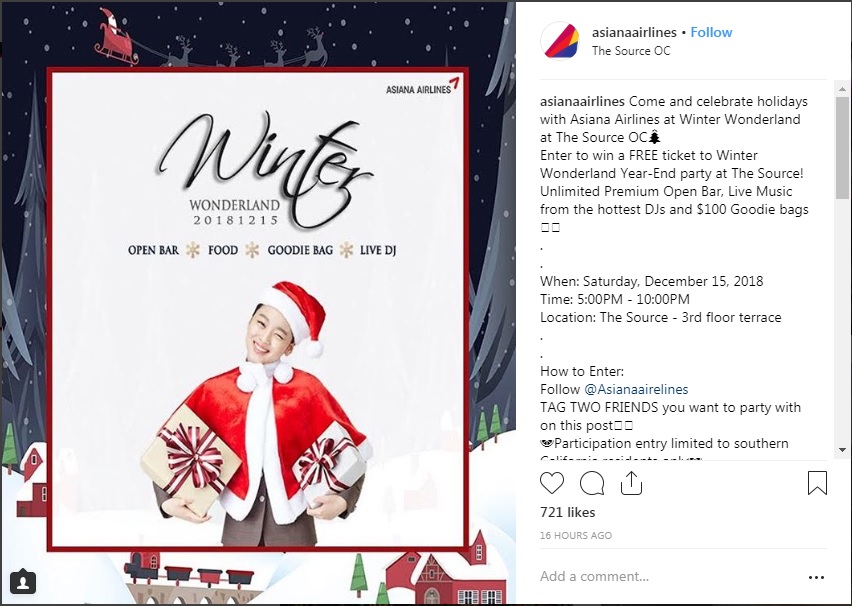Follow the asianaairlines account
The height and width of the screenshot is (606, 852).
click(x=711, y=32)
